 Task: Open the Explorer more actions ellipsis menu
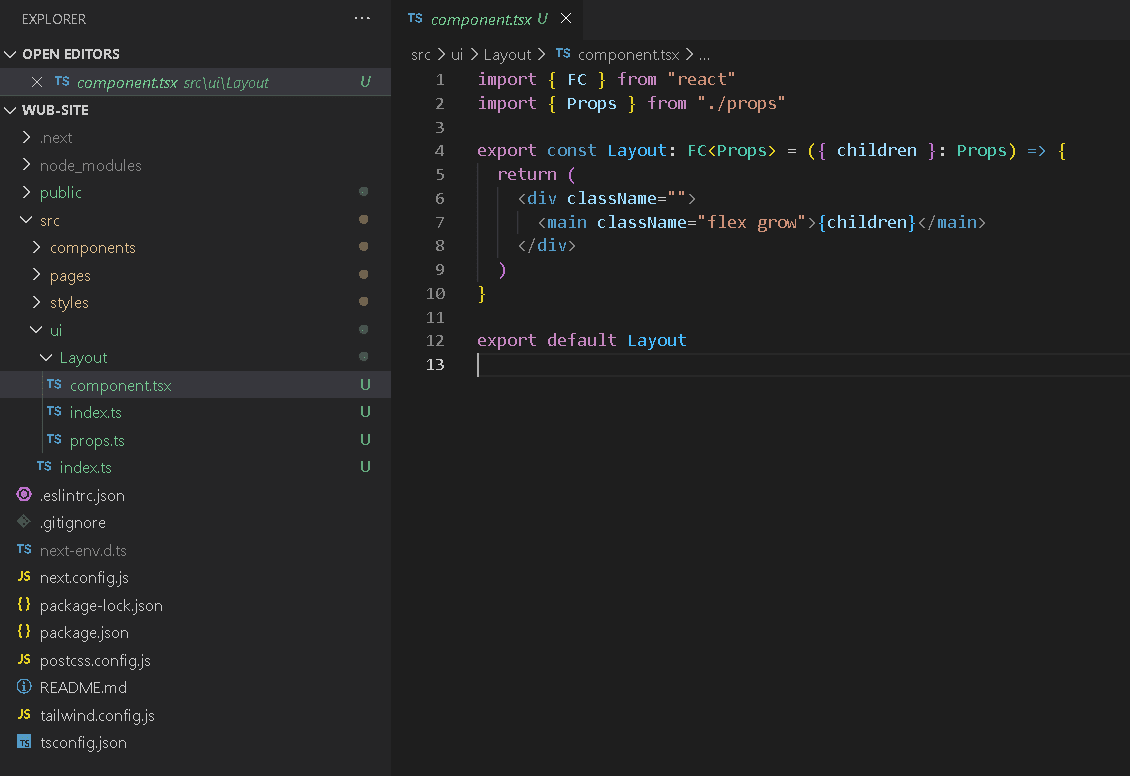362,19
